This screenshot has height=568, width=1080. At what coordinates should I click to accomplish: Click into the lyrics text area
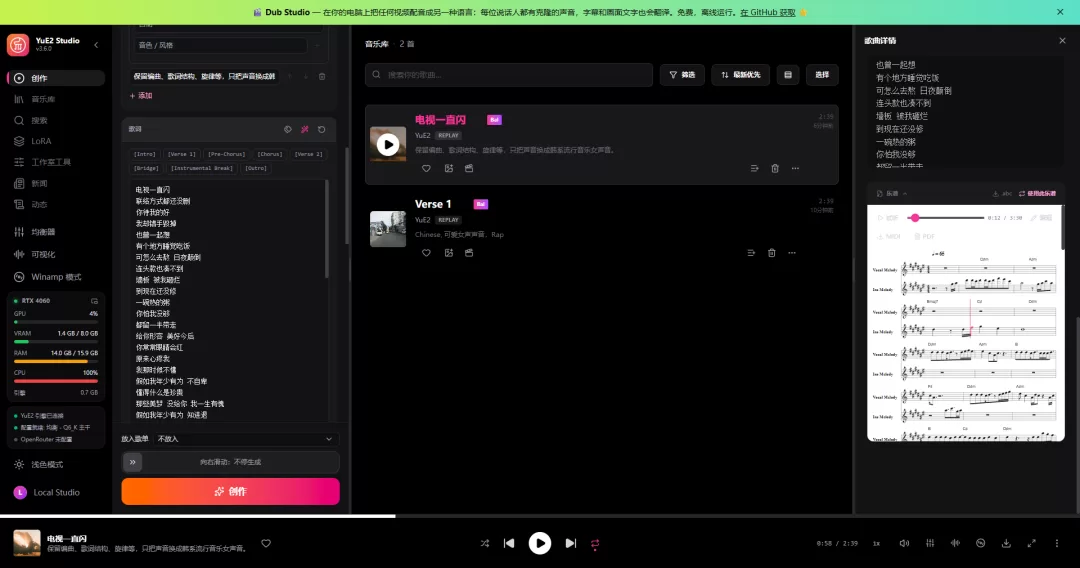[x=227, y=299]
